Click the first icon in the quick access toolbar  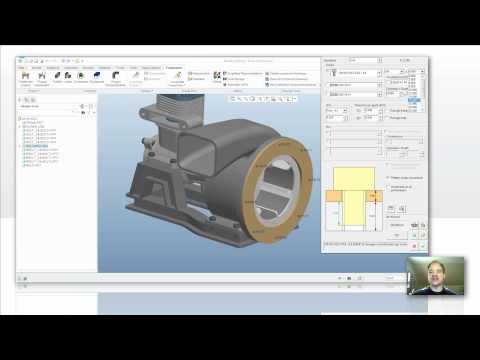click(20, 61)
